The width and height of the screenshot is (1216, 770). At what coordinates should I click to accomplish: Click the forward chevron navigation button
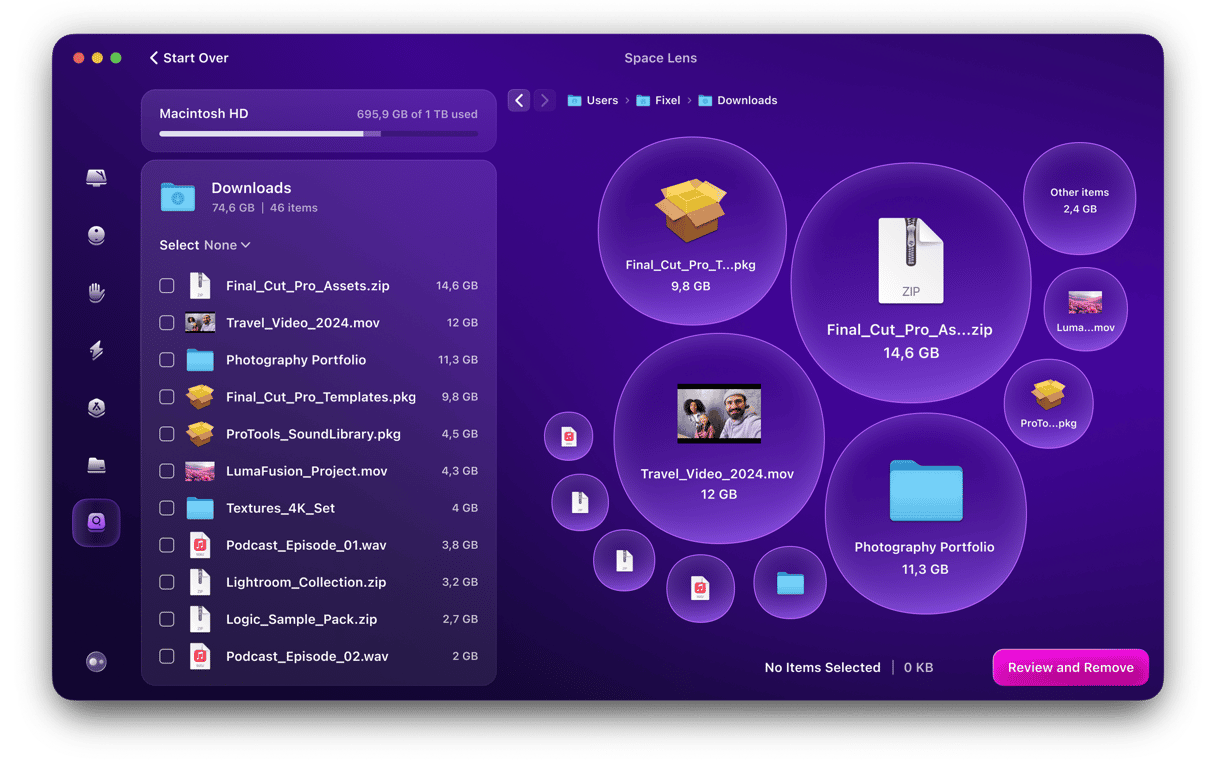(x=544, y=100)
